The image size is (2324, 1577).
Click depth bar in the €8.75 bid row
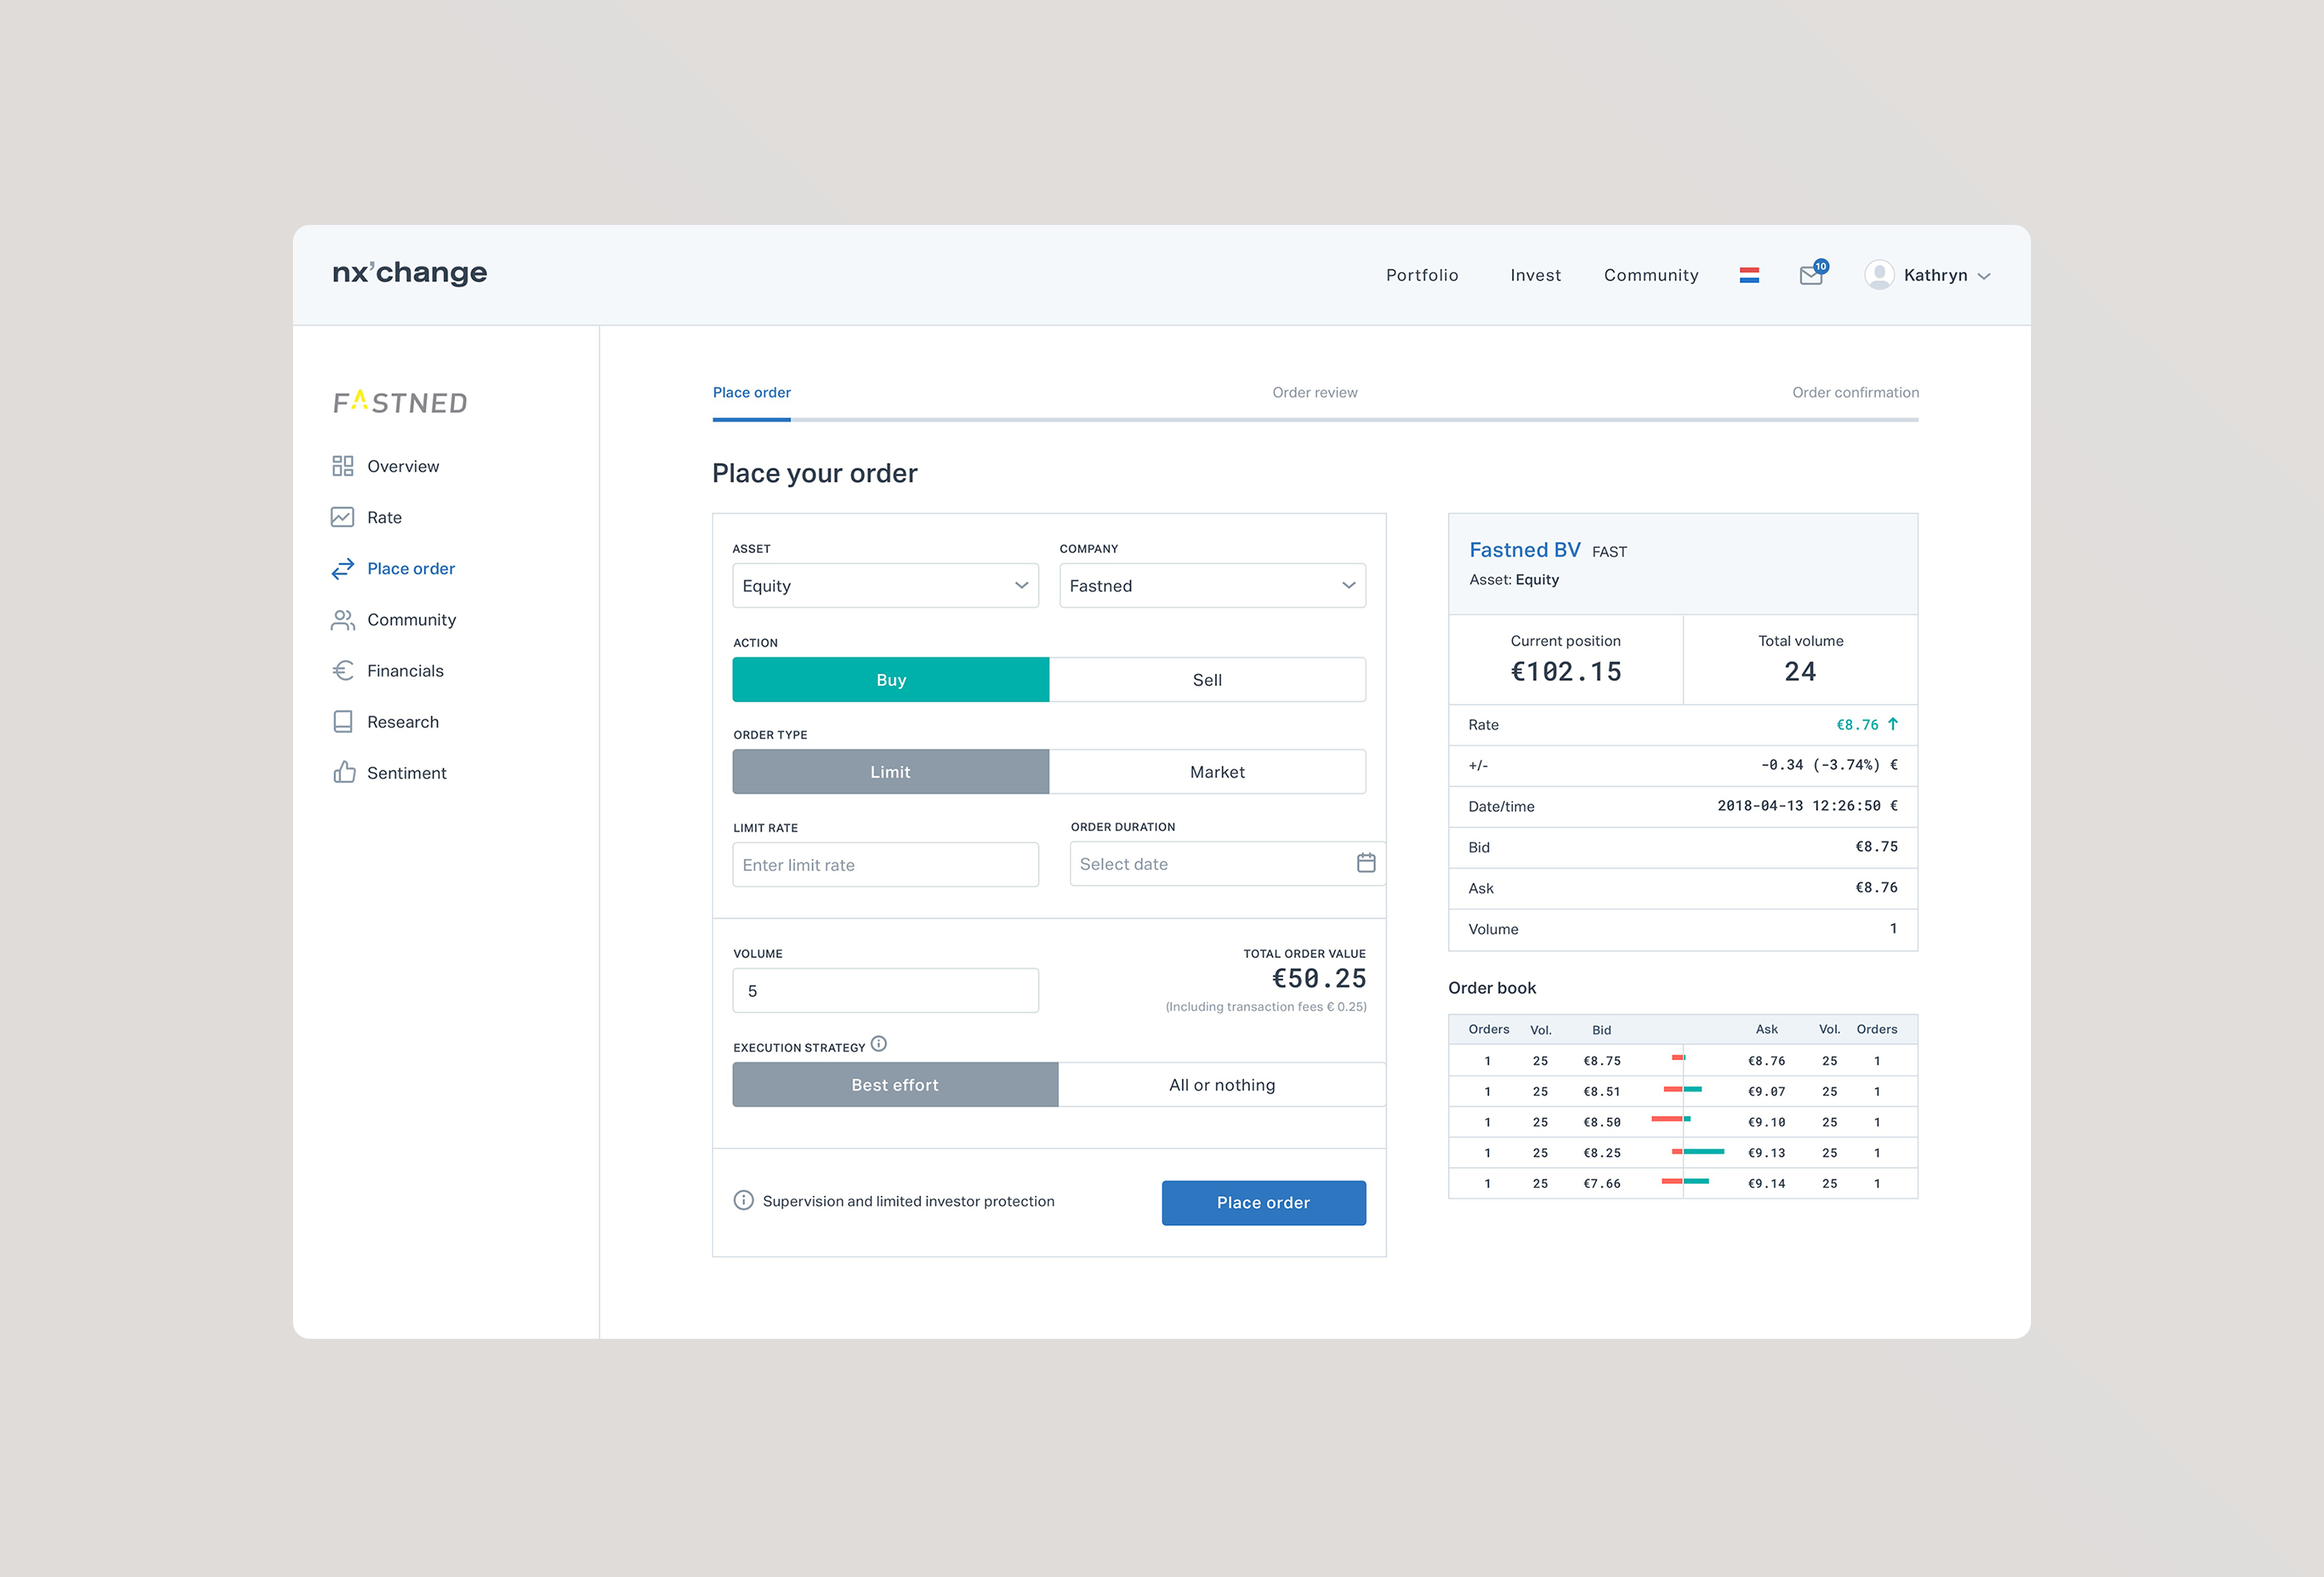(1679, 1057)
